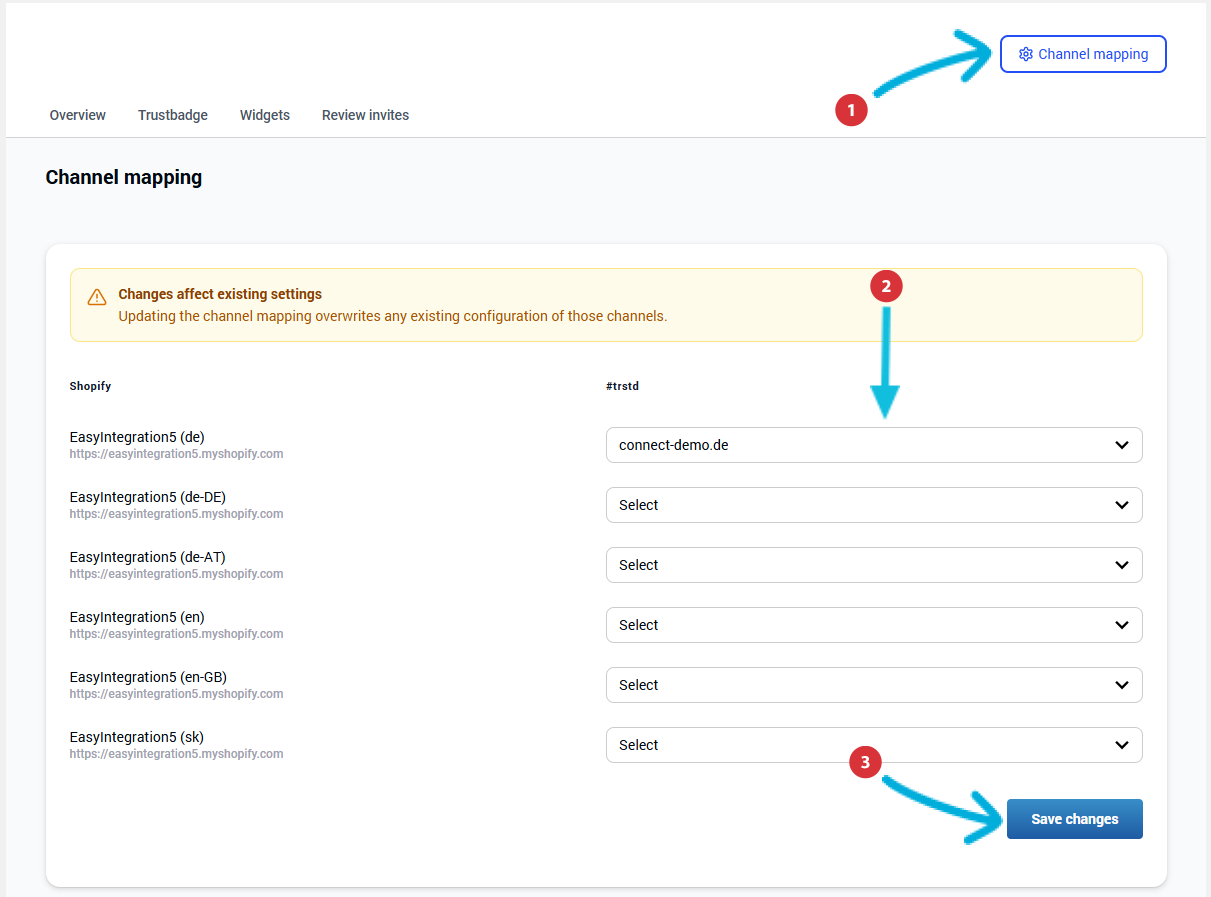Click the warning triangle icon in yellow banner
This screenshot has width=1211, height=897.
pyautogui.click(x=97, y=297)
